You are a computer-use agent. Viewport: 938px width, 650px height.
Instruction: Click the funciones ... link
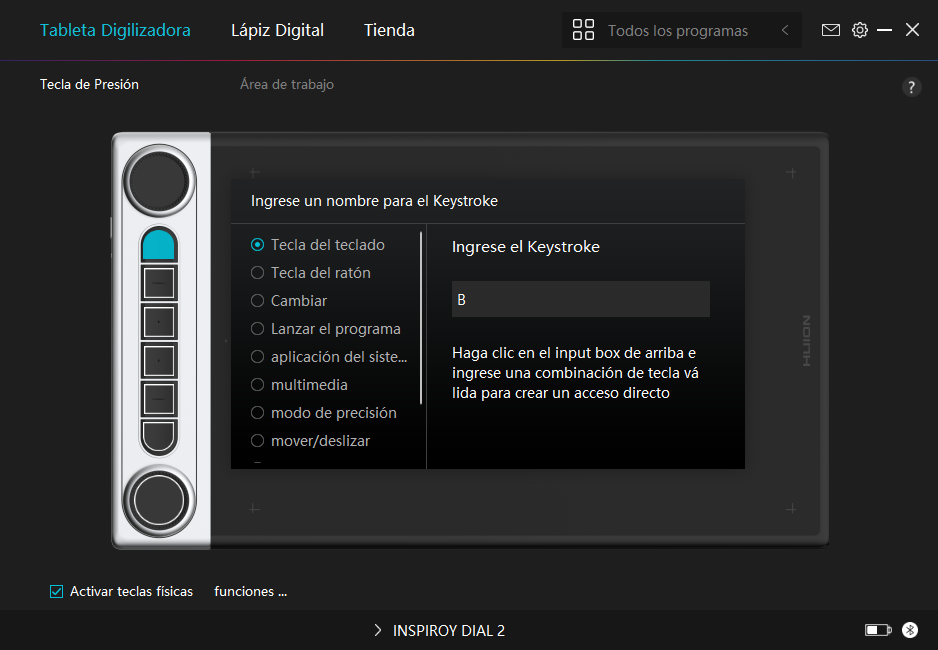click(x=250, y=591)
